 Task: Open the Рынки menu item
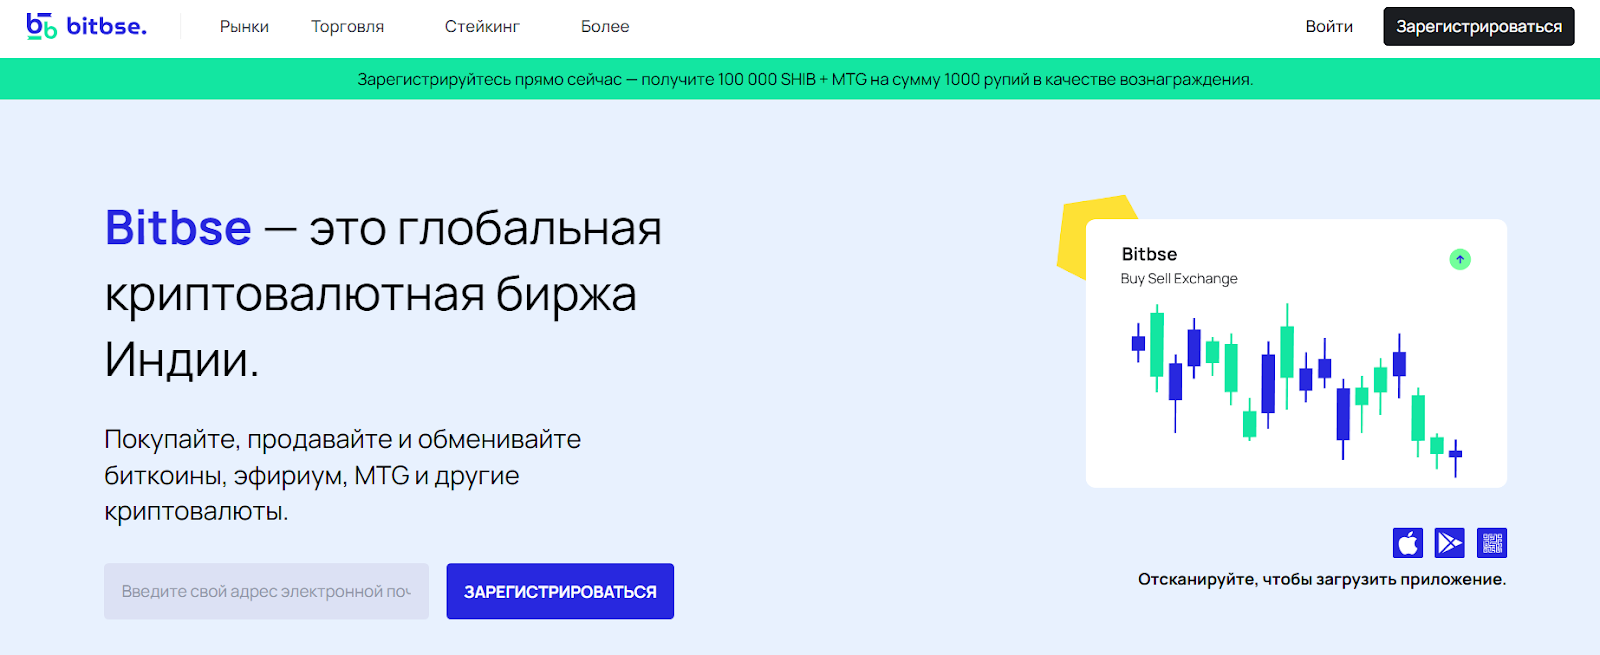tap(244, 27)
